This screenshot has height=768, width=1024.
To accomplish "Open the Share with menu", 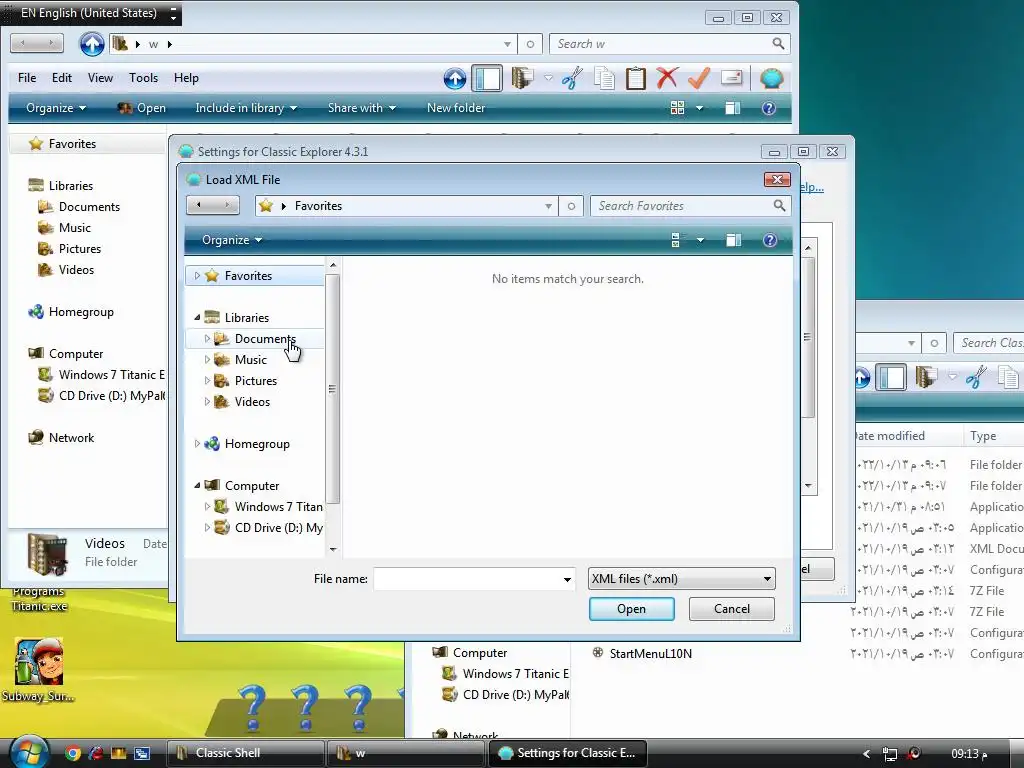I will [x=361, y=108].
